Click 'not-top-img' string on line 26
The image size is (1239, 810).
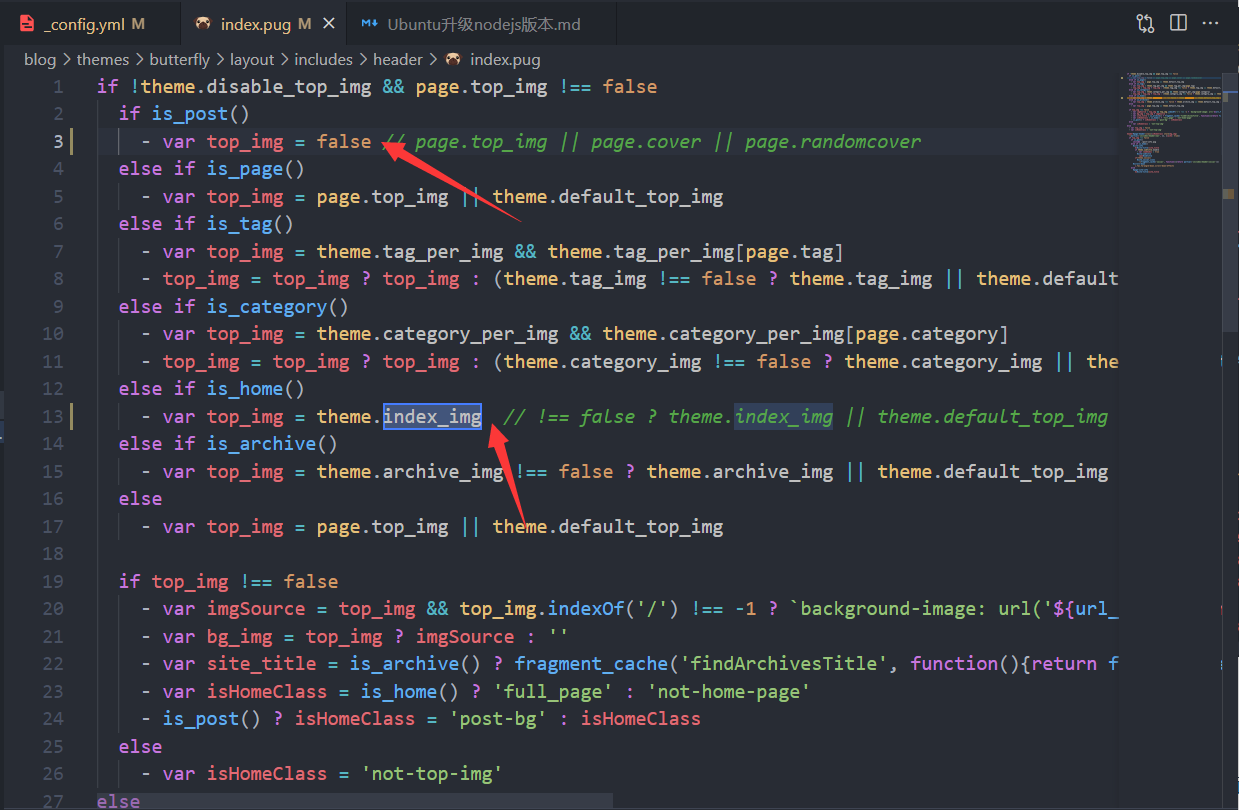432,774
